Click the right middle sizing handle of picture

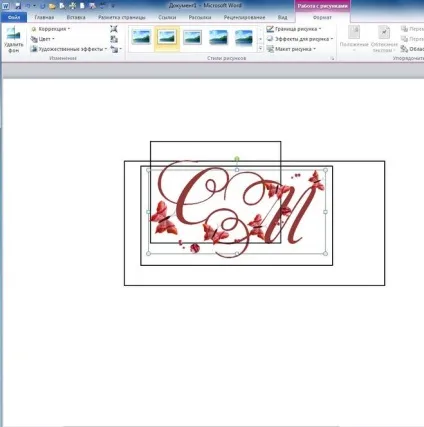click(x=325, y=212)
